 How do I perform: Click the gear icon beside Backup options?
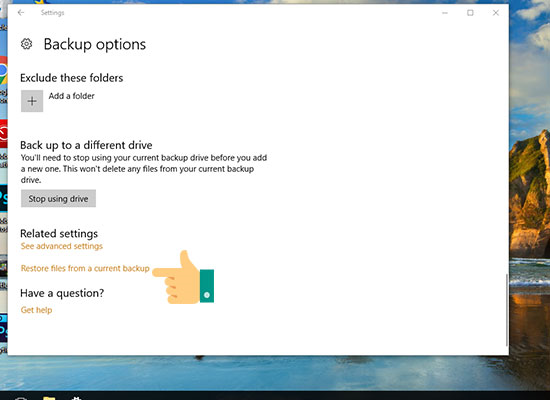27,44
